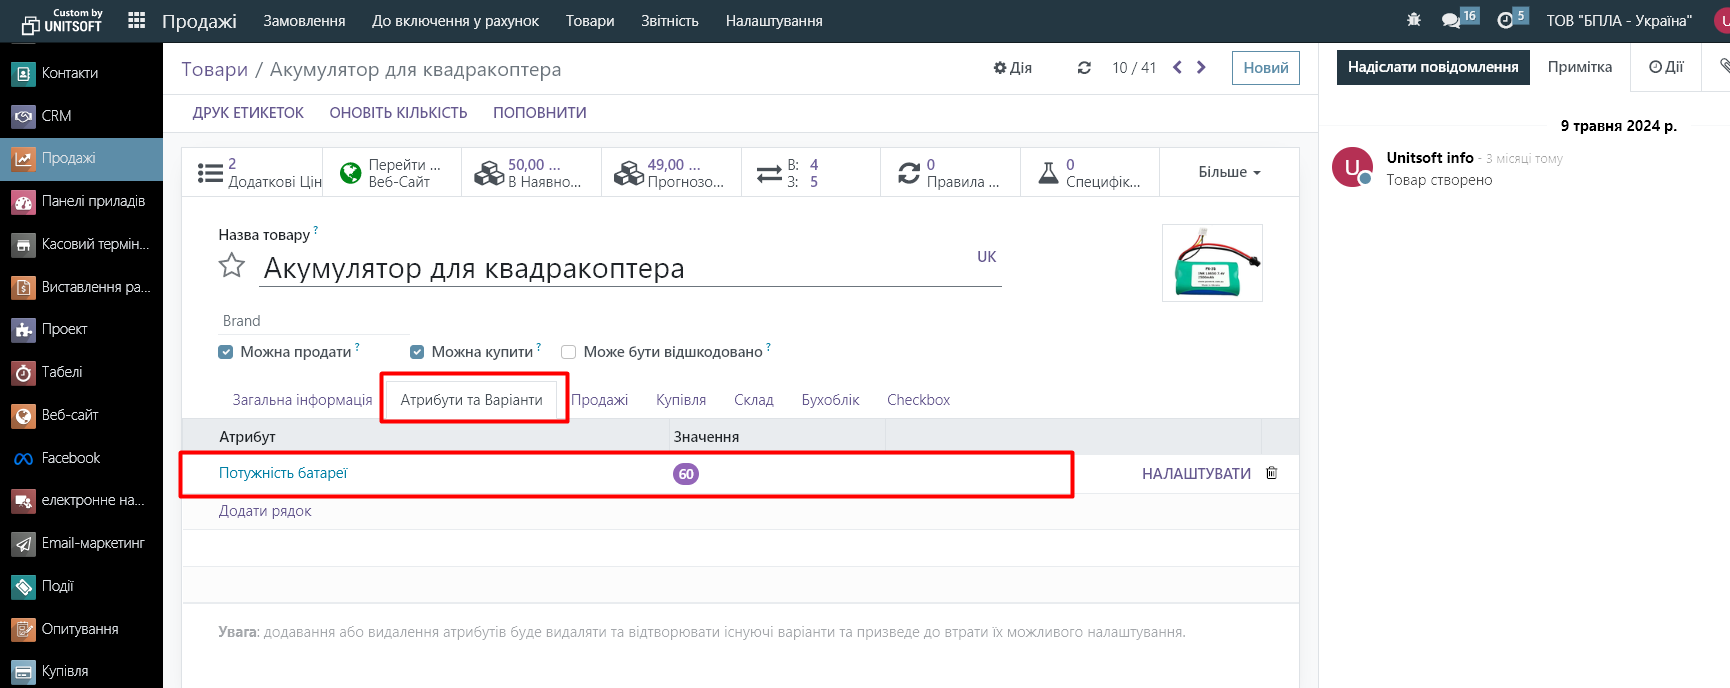This screenshot has height=688, width=1730.
Task: Open the Дія actions dropdown
Action: coord(1012,68)
